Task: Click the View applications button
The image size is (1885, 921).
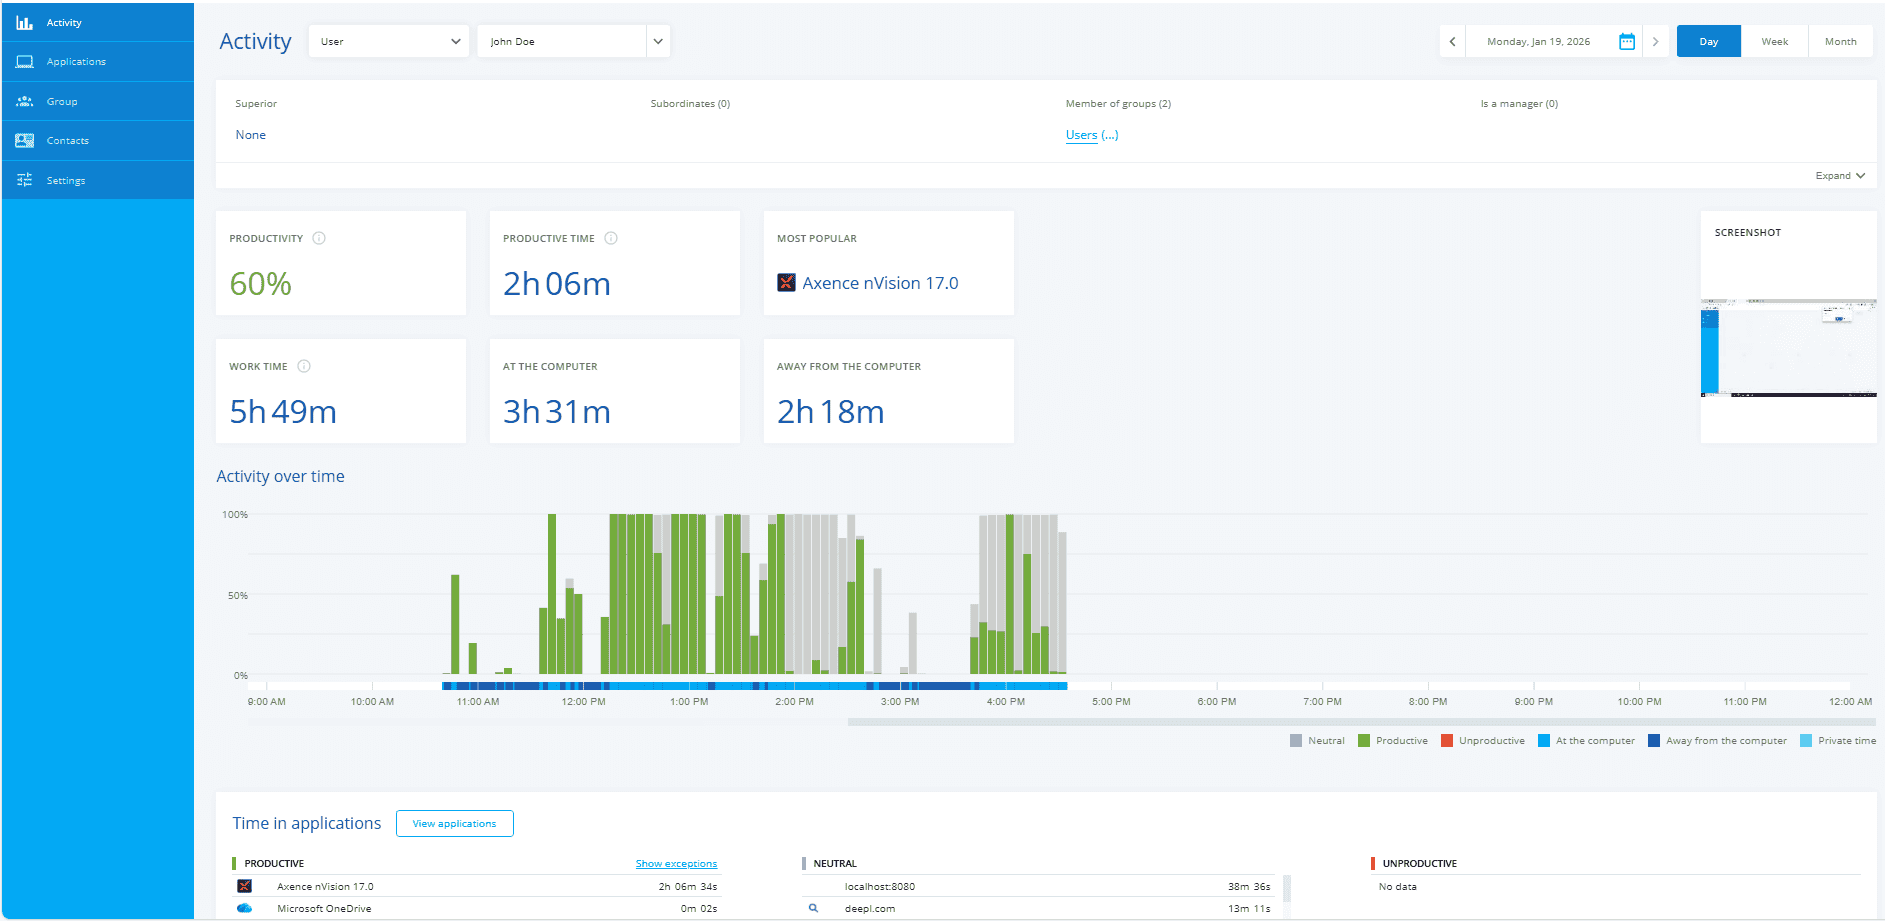Action: click(455, 824)
